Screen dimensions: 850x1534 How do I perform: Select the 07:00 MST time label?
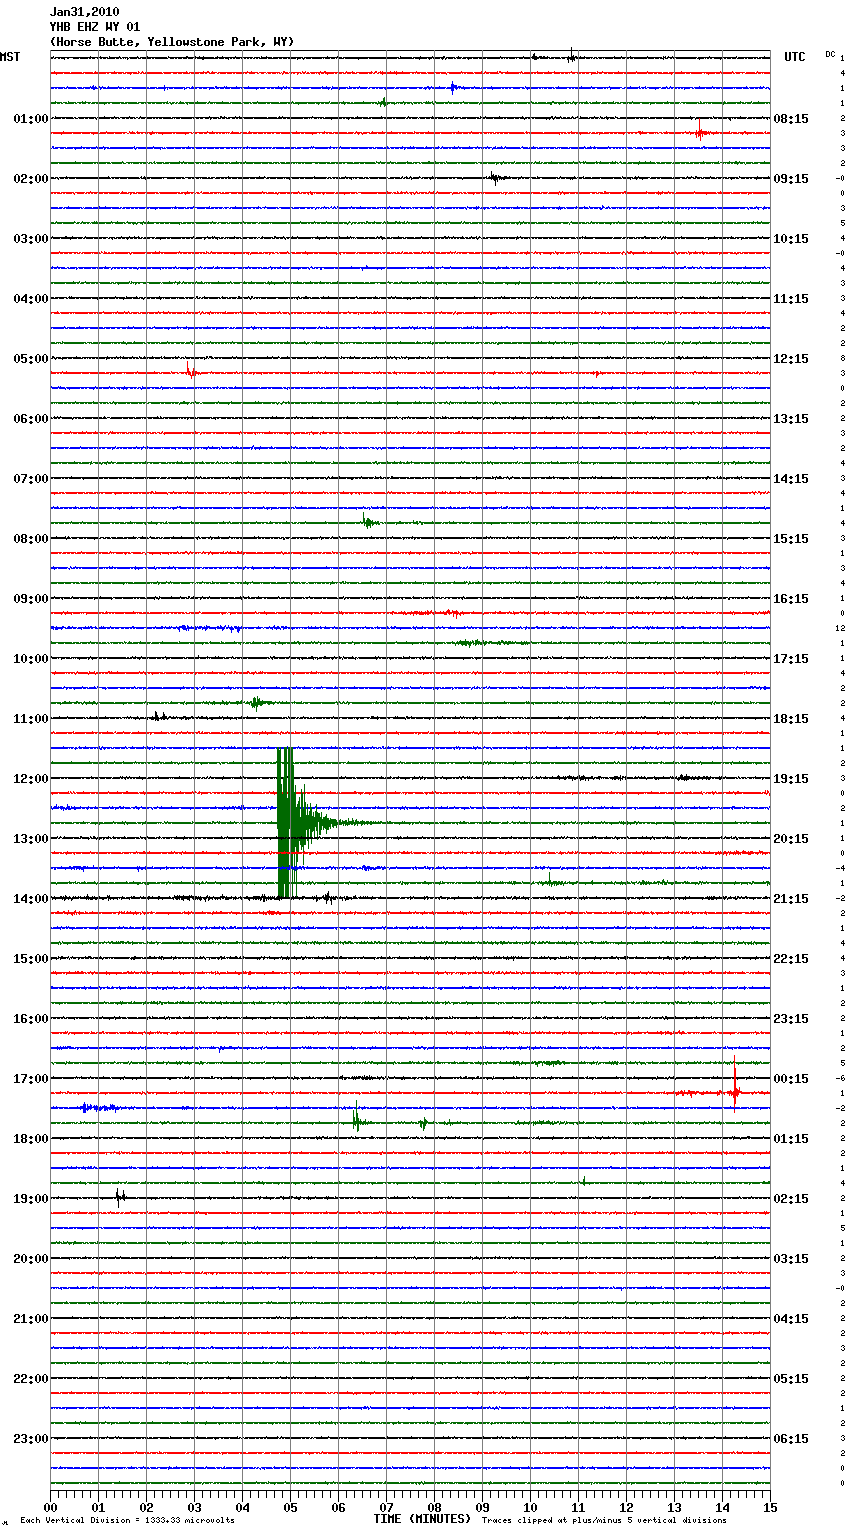31,479
